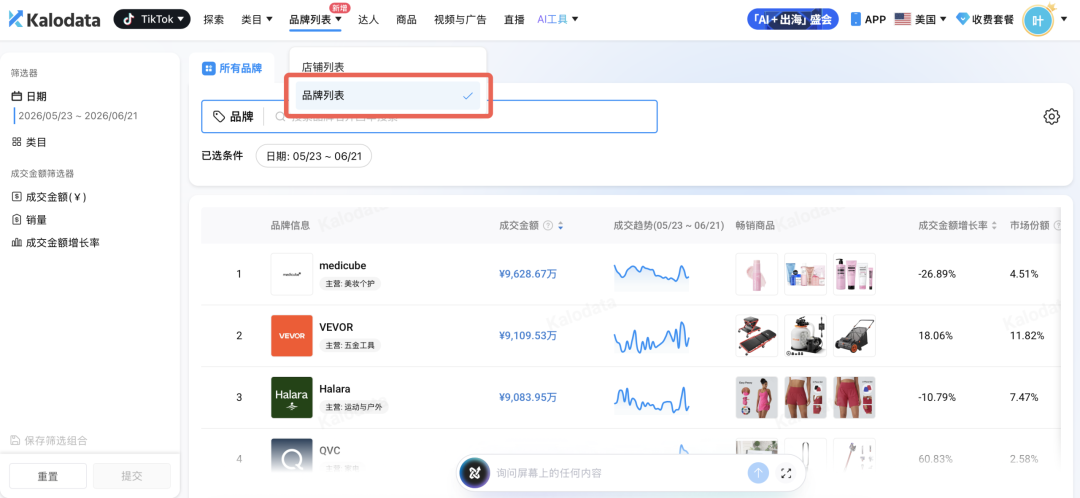Open VEVOR's lawn mower product thumbnail

point(854,335)
